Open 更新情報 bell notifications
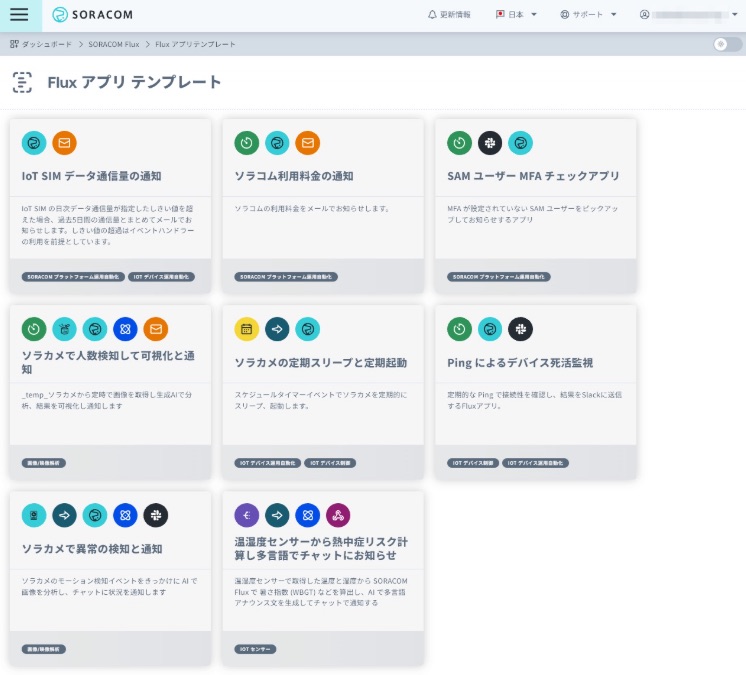 click(x=449, y=15)
